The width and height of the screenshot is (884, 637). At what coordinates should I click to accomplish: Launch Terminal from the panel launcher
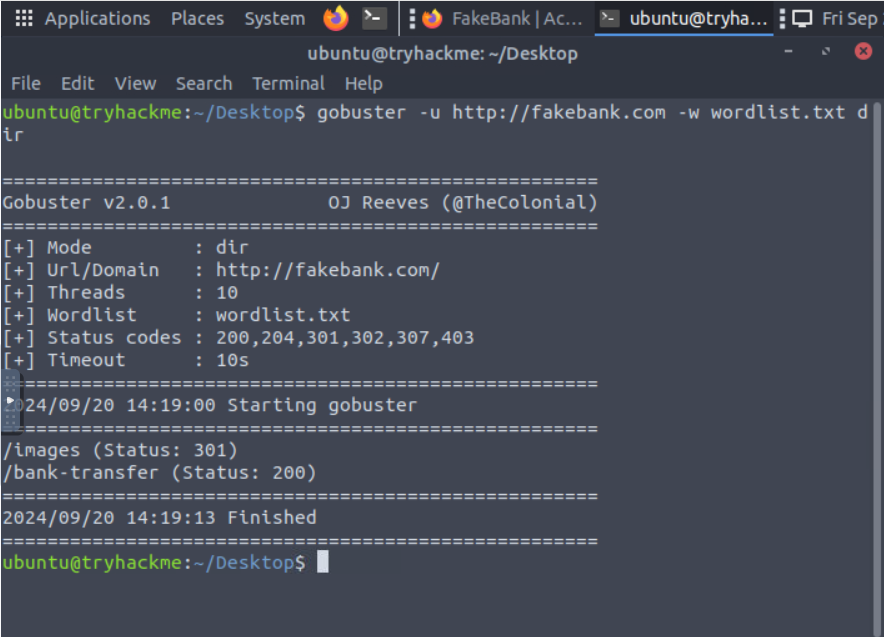374,18
